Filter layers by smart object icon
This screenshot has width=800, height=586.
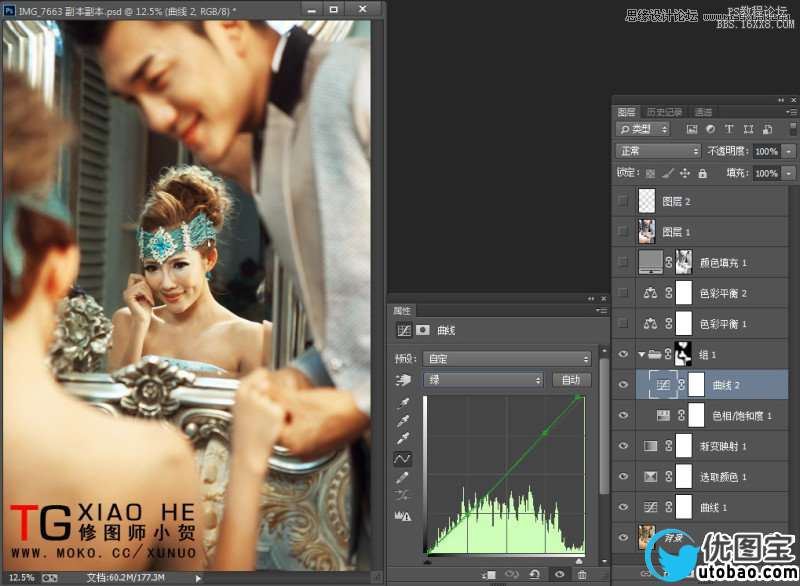[x=767, y=130]
